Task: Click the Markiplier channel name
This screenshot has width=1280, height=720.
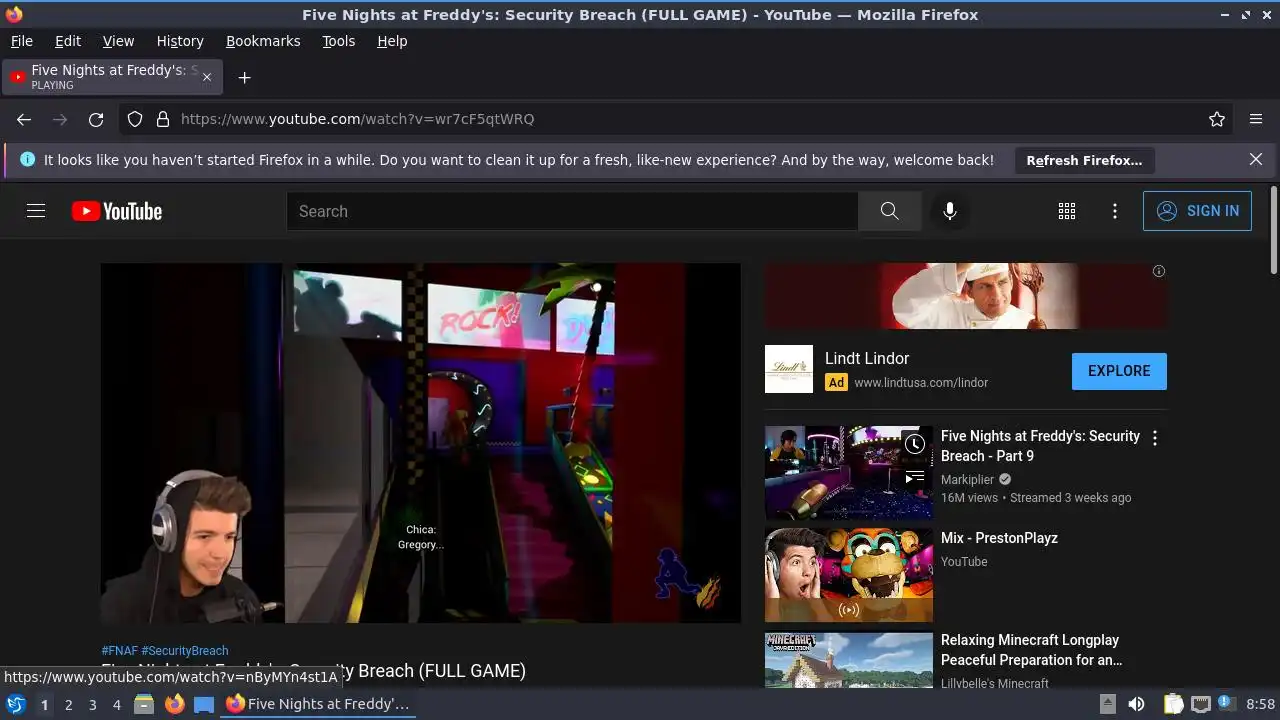Action: point(967,479)
